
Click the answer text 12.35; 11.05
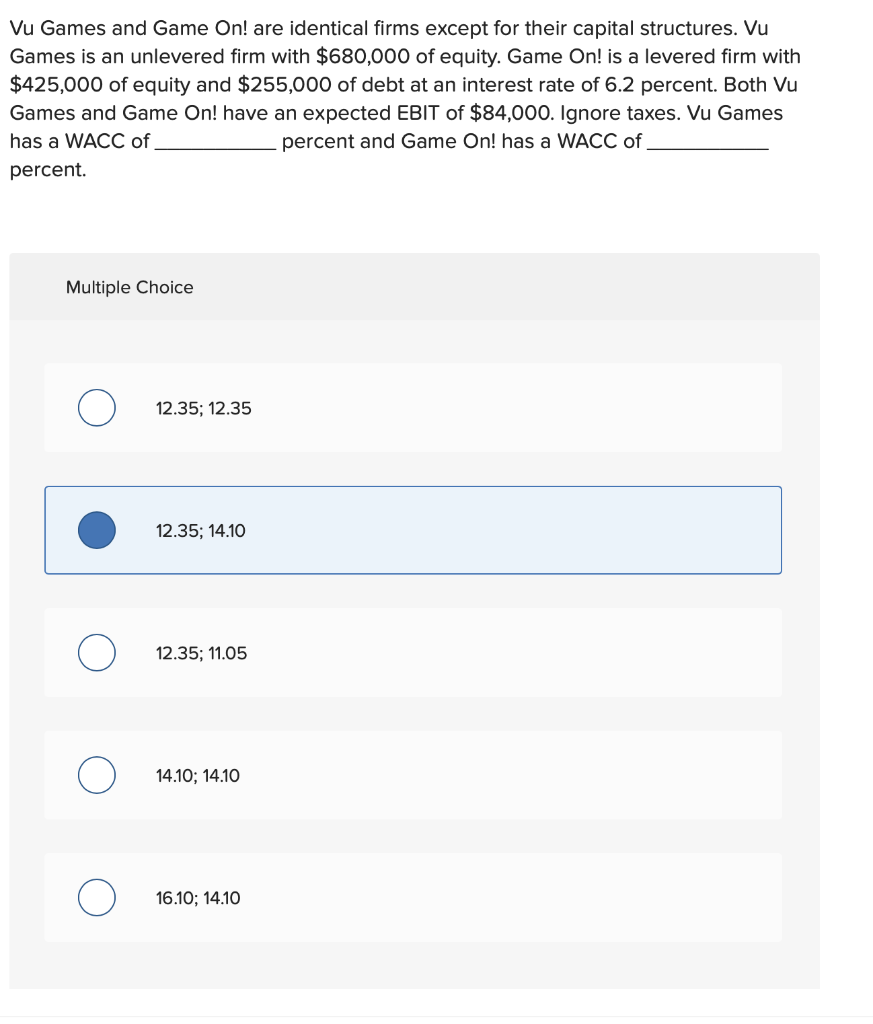(x=201, y=653)
